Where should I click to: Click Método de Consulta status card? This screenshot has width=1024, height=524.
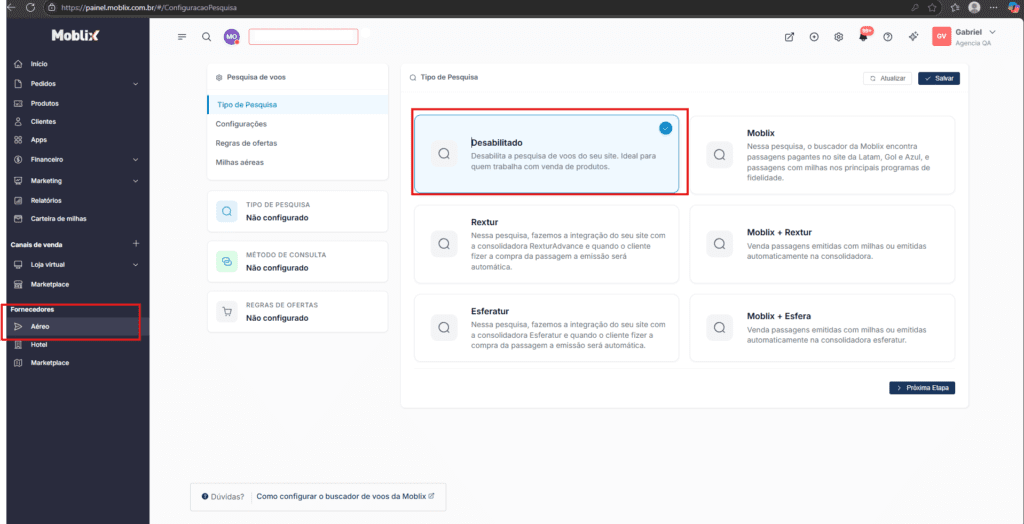click(x=298, y=261)
